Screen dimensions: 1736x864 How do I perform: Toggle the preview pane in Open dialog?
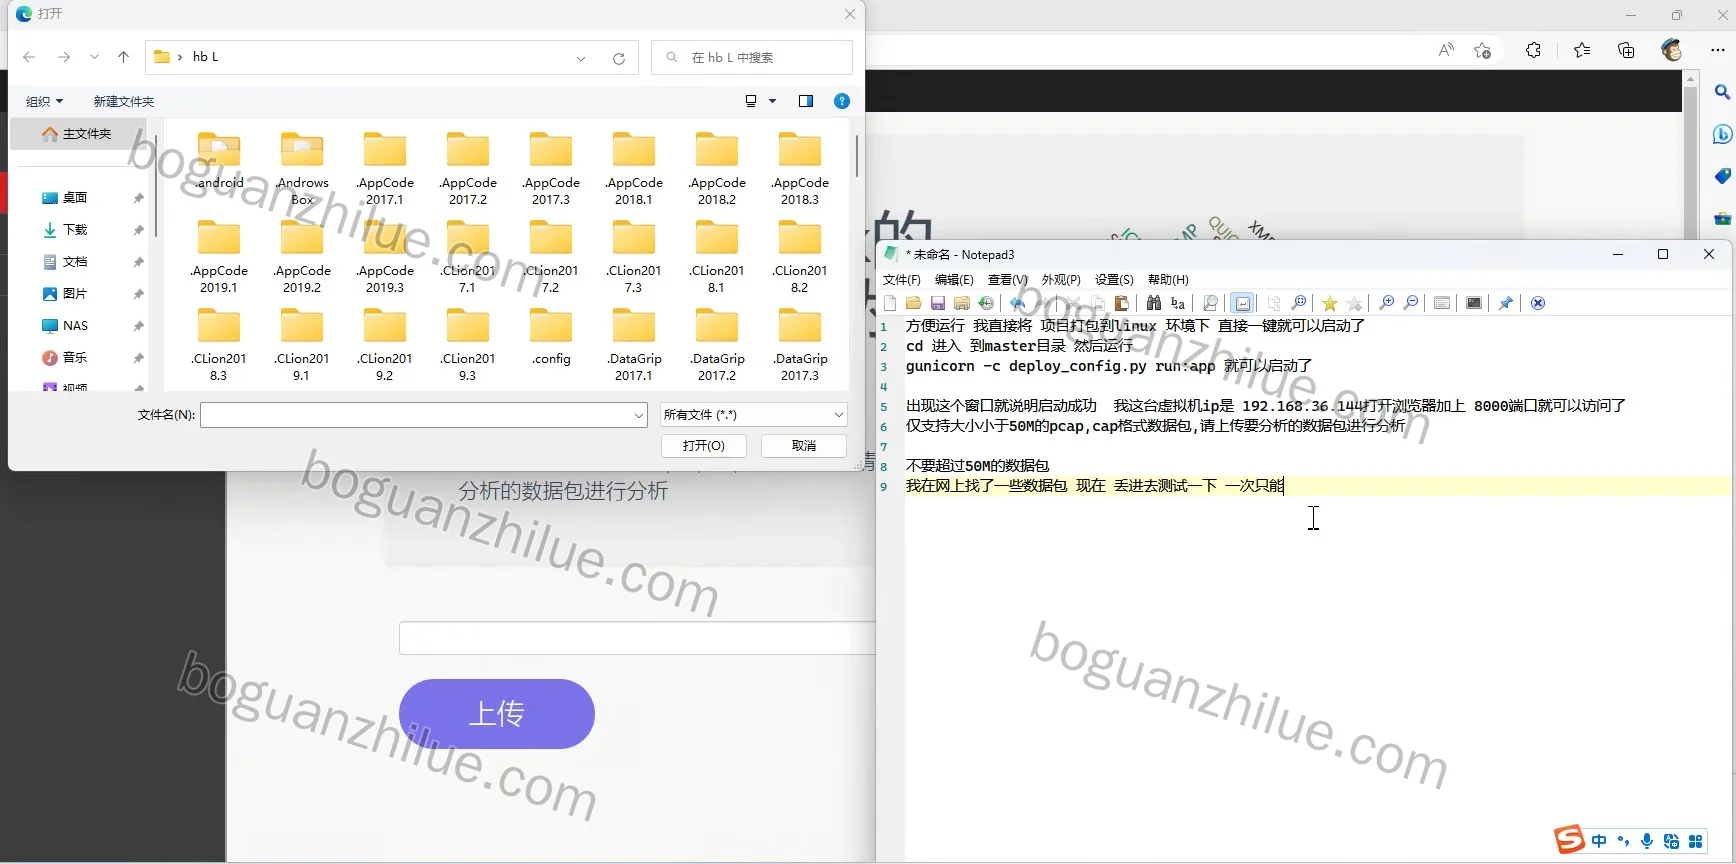pyautogui.click(x=806, y=101)
